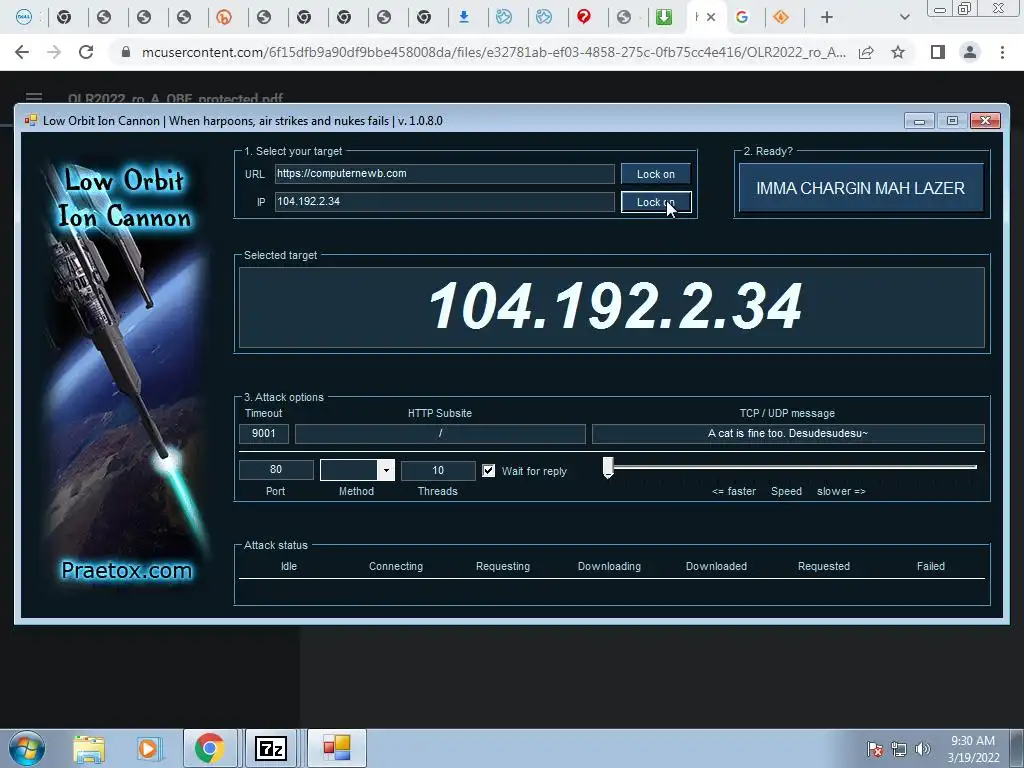Click IMMA CHARGIN MAH LAZER button

coord(861,188)
